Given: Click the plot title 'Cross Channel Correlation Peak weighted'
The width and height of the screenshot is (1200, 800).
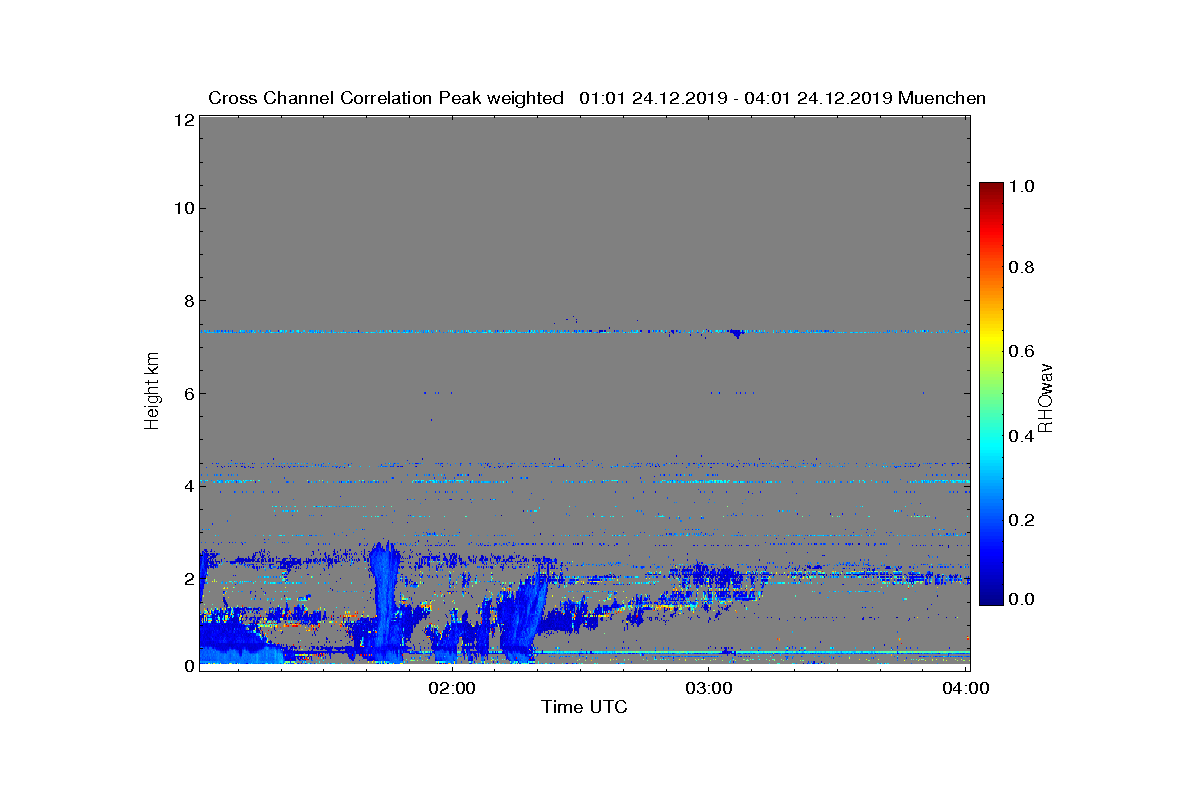Looking at the screenshot, I should coord(386,98).
